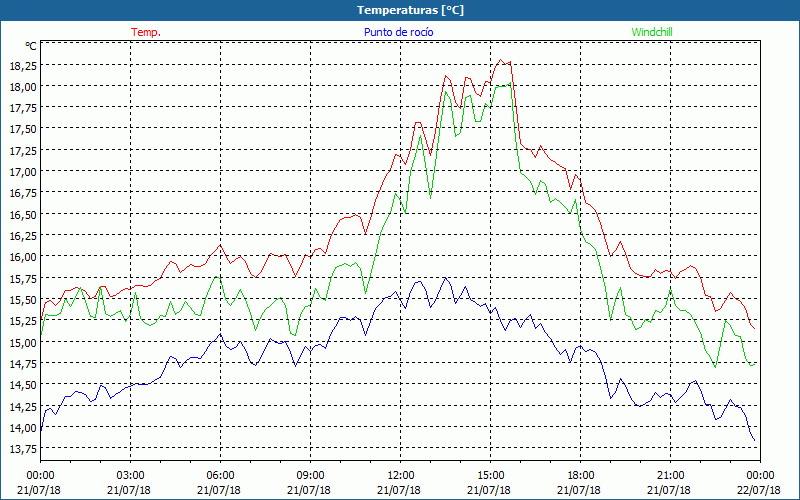This screenshot has height=500, width=800.
Task: Click the 16,00 y-axis value
Action: tap(23, 257)
